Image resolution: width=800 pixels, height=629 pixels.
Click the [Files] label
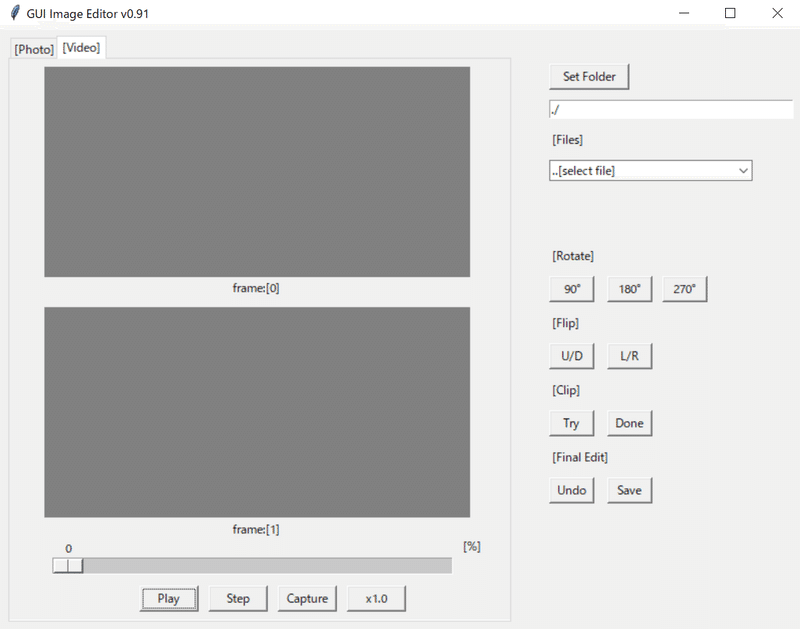click(567, 140)
